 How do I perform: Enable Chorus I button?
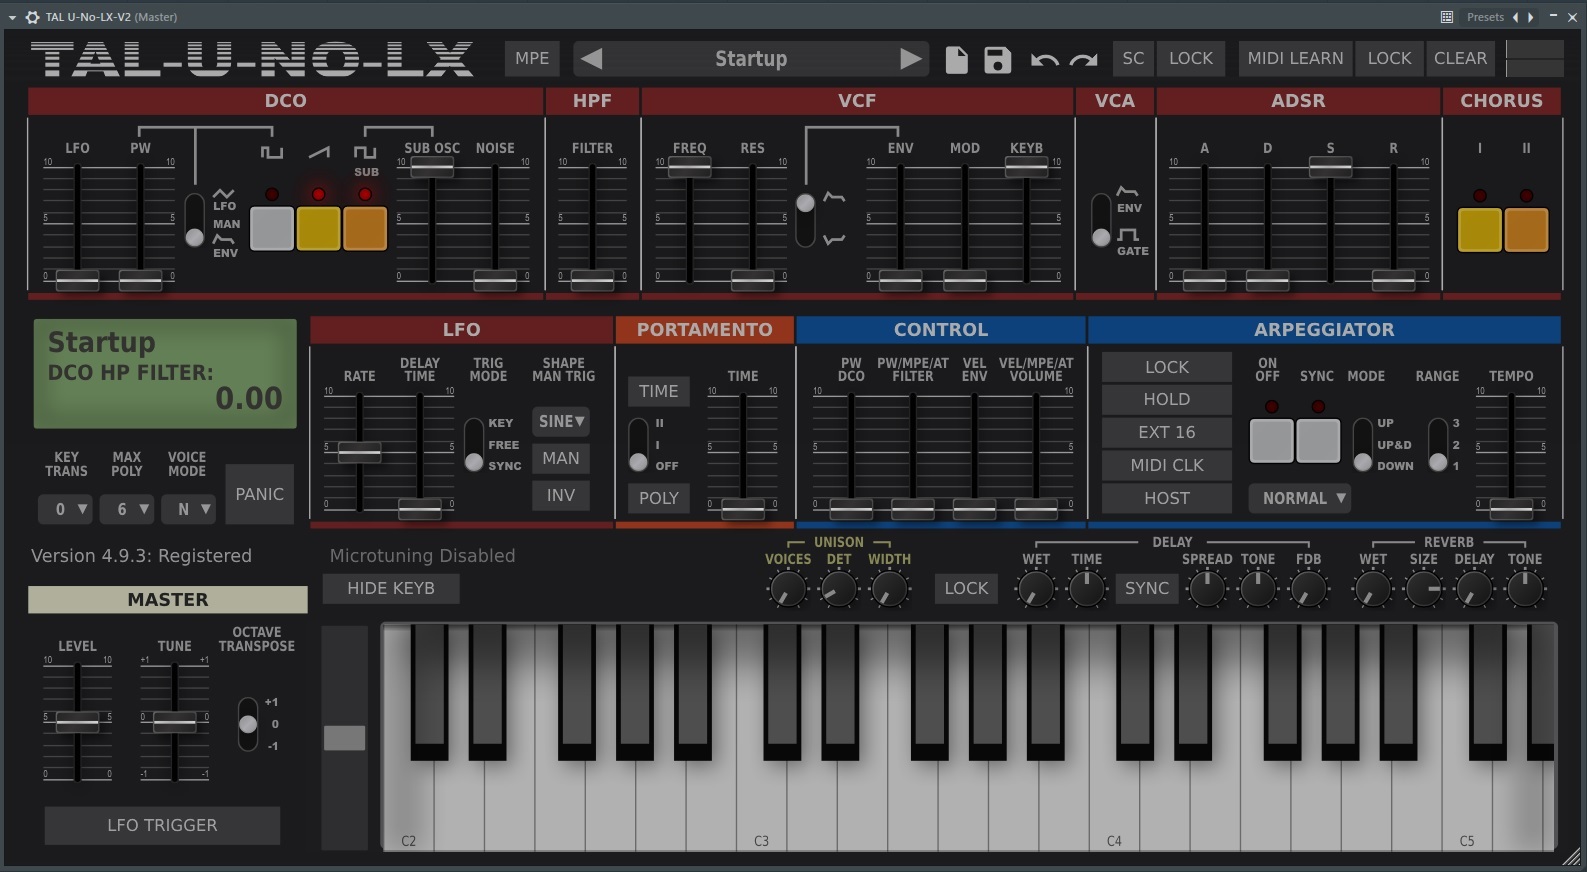tap(1479, 229)
